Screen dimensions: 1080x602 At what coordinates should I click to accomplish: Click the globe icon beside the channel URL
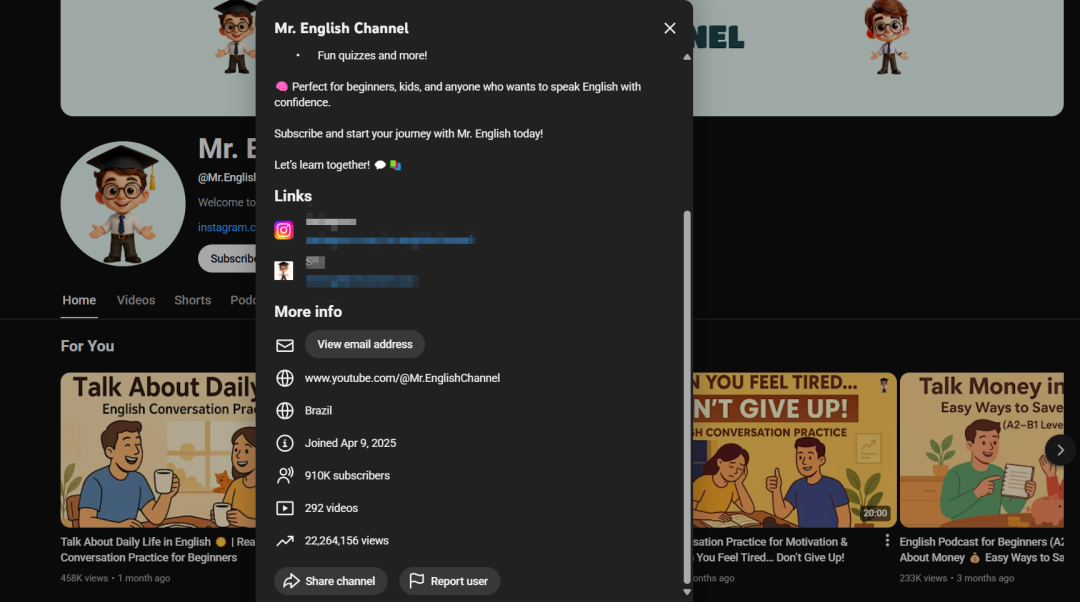[285, 378]
